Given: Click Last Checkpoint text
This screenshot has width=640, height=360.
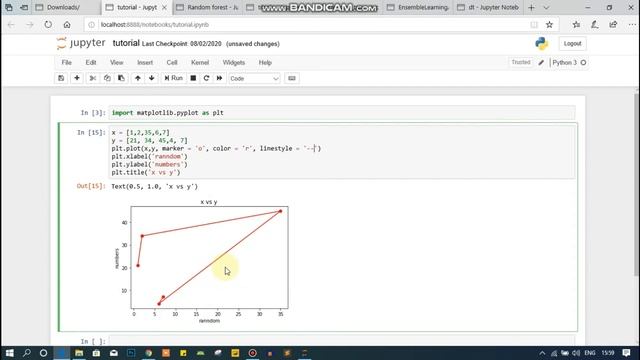Looking at the screenshot, I should pos(182,44).
